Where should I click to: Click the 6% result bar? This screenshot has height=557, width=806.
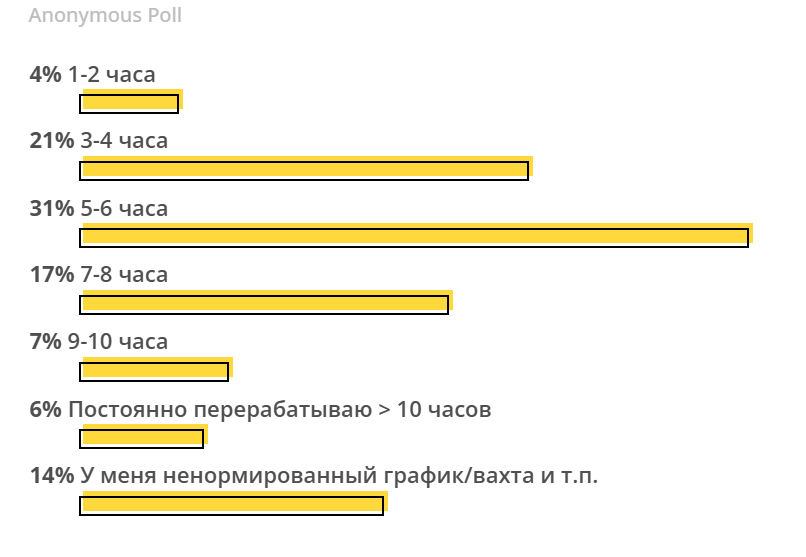click(142, 438)
